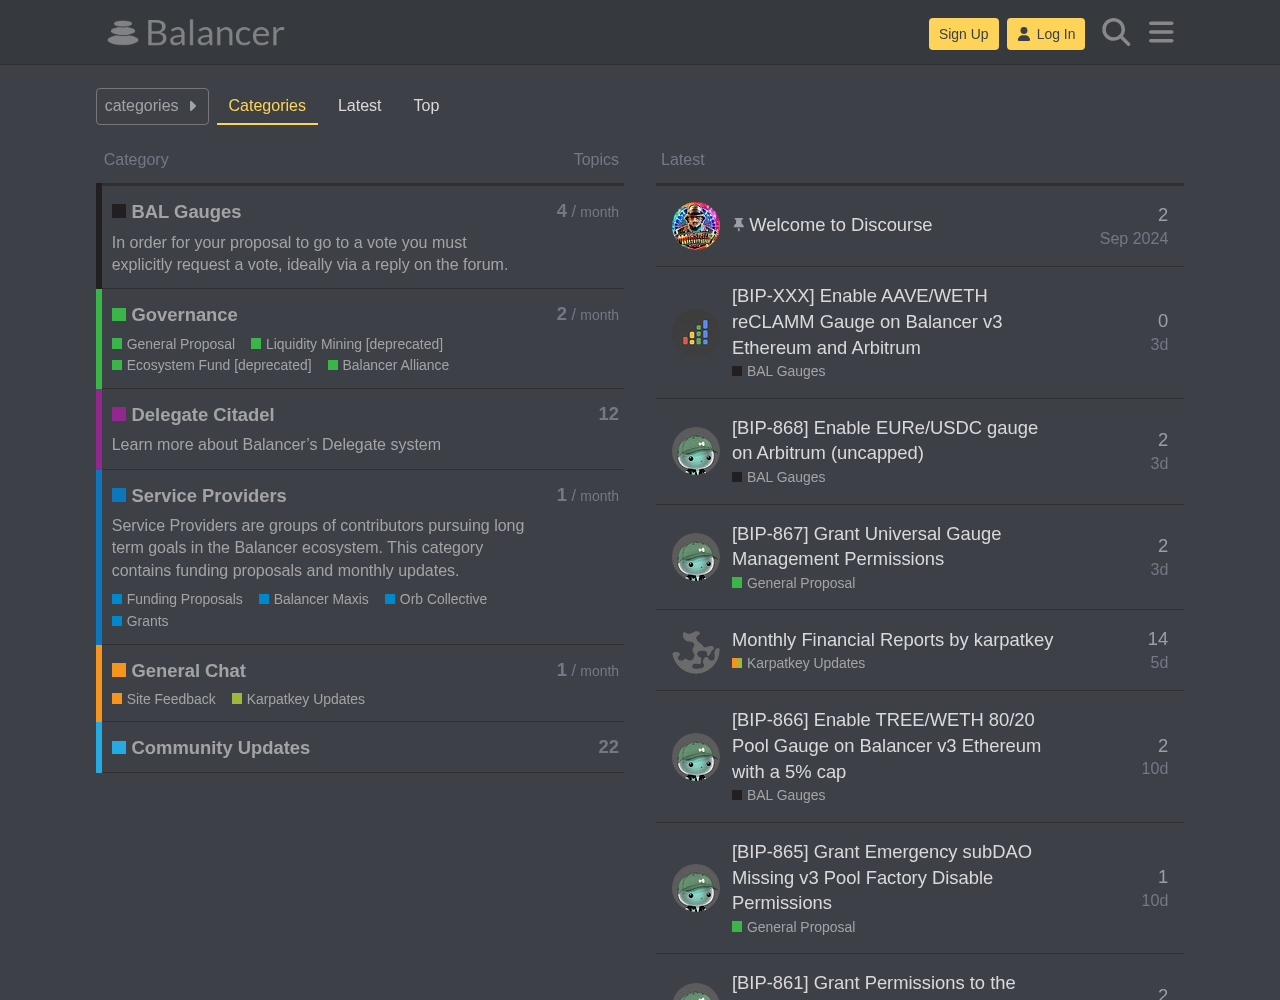Click 14 replies count on Monthly Financial Reports
1280x1000 pixels.
[x=1158, y=639]
